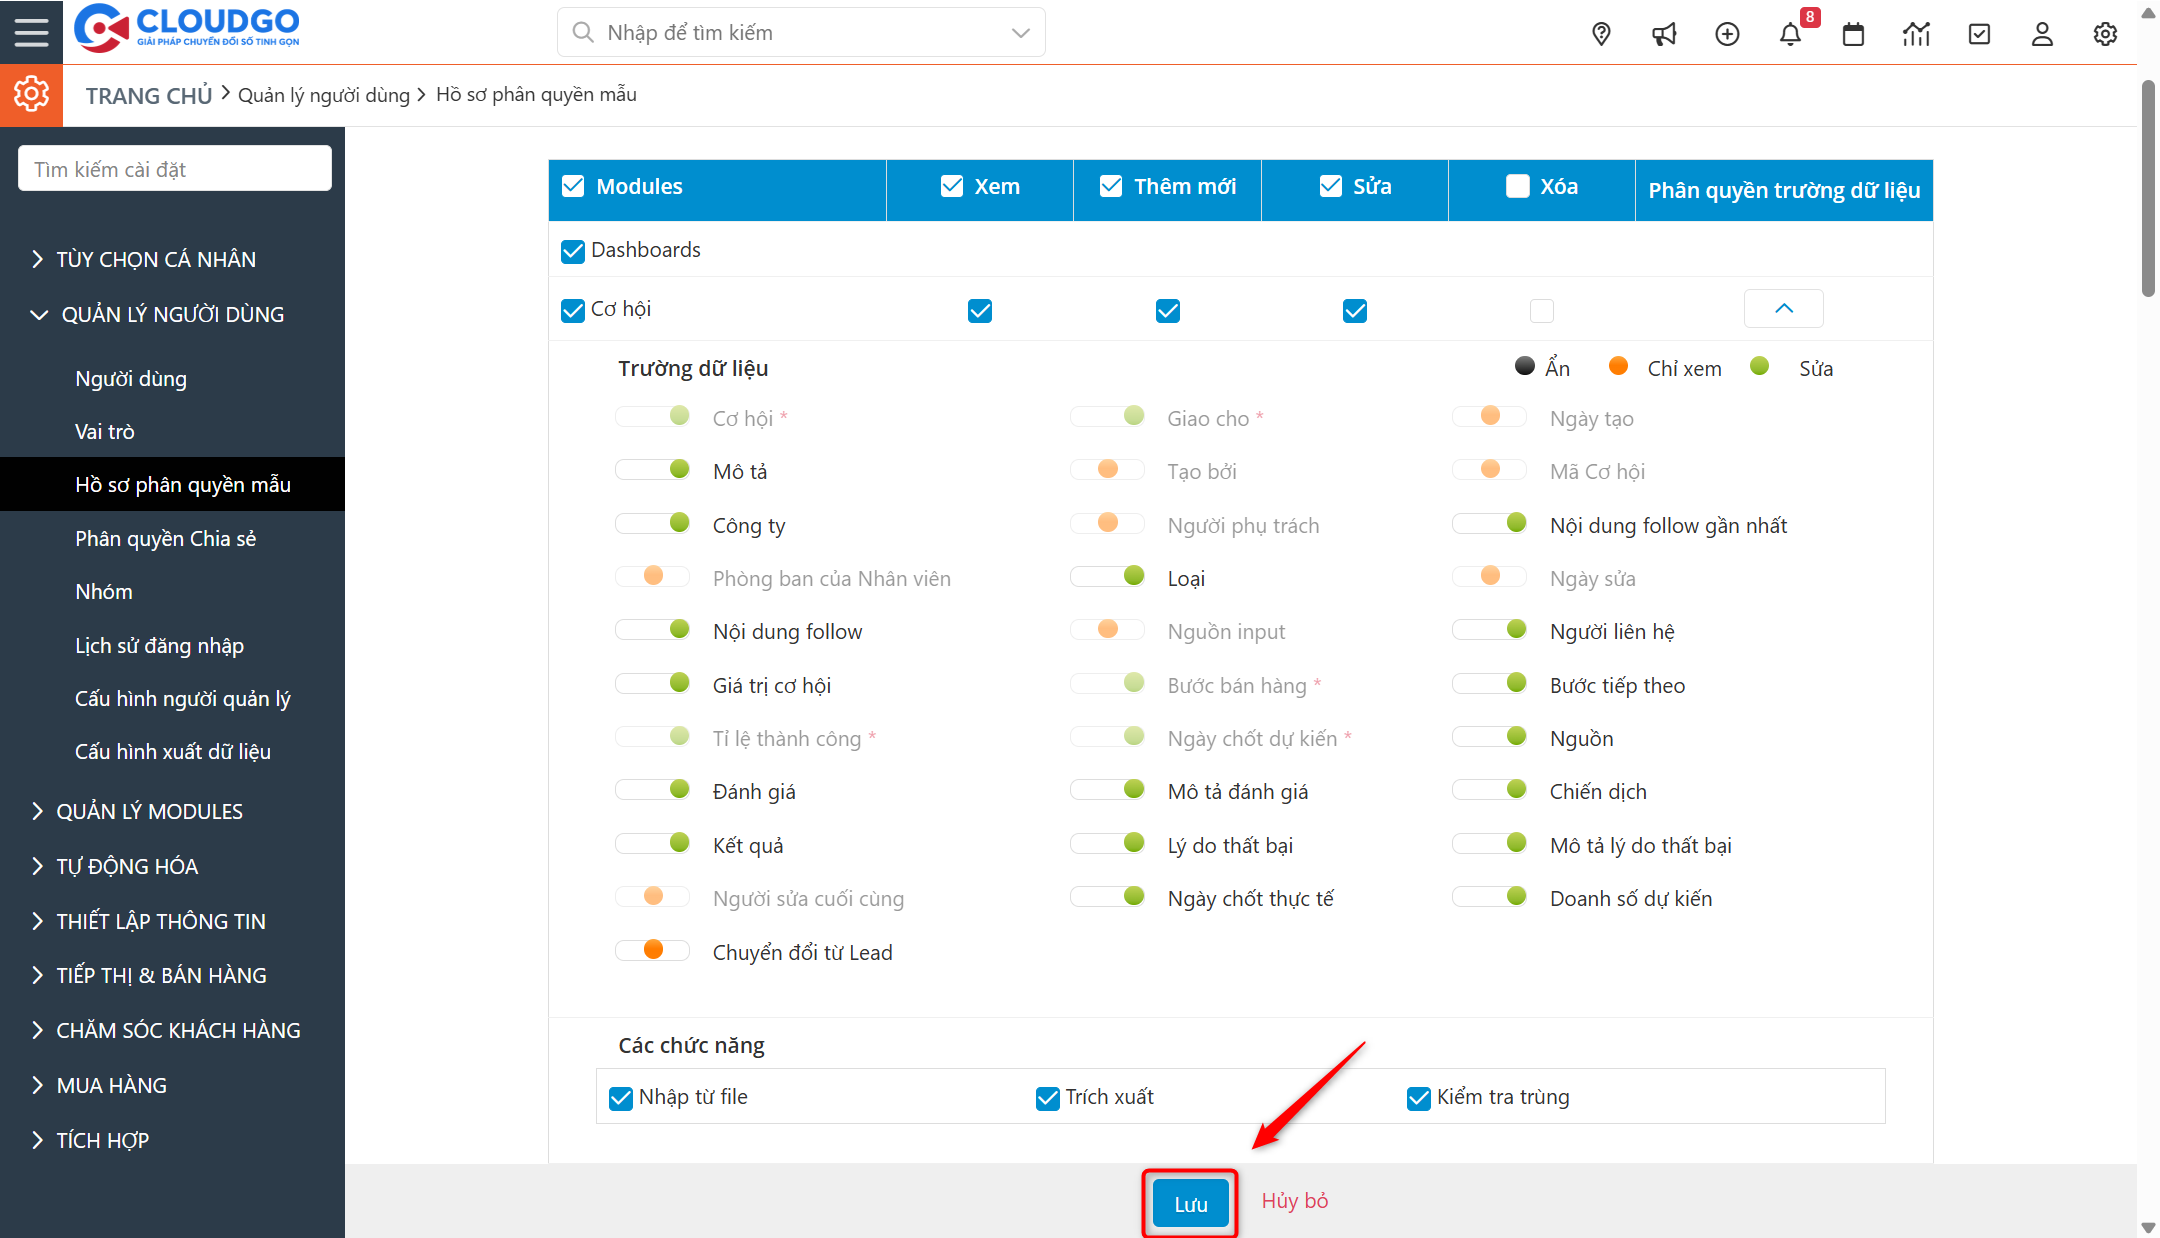Open the user profile icon
Image resolution: width=2160 pixels, height=1238 pixels.
tap(2042, 34)
